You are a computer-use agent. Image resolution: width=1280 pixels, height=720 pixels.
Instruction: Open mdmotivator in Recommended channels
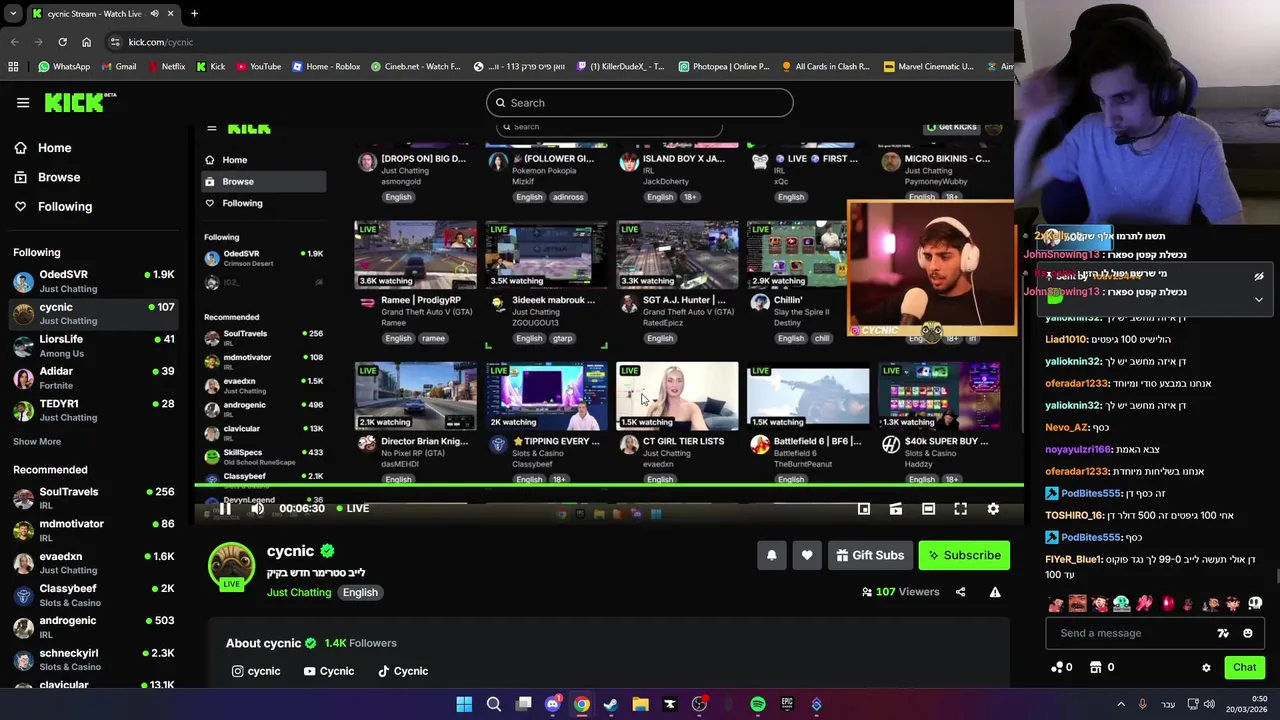tap(94, 530)
